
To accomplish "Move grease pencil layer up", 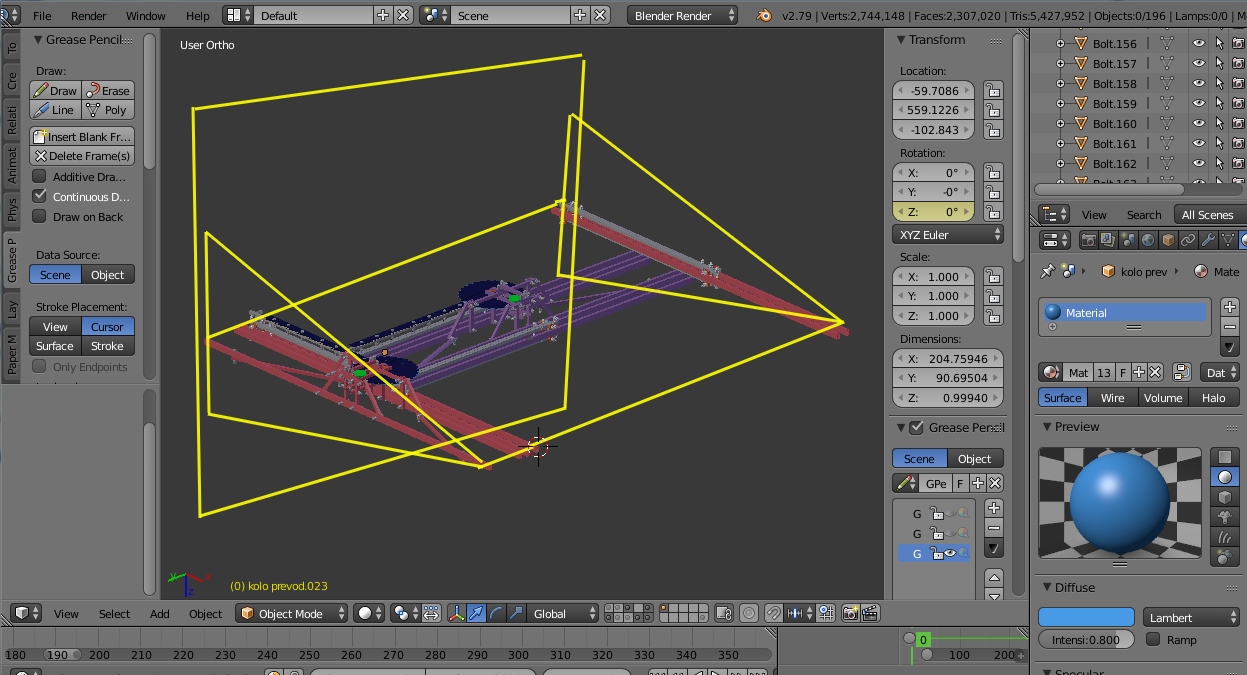I will [x=993, y=578].
